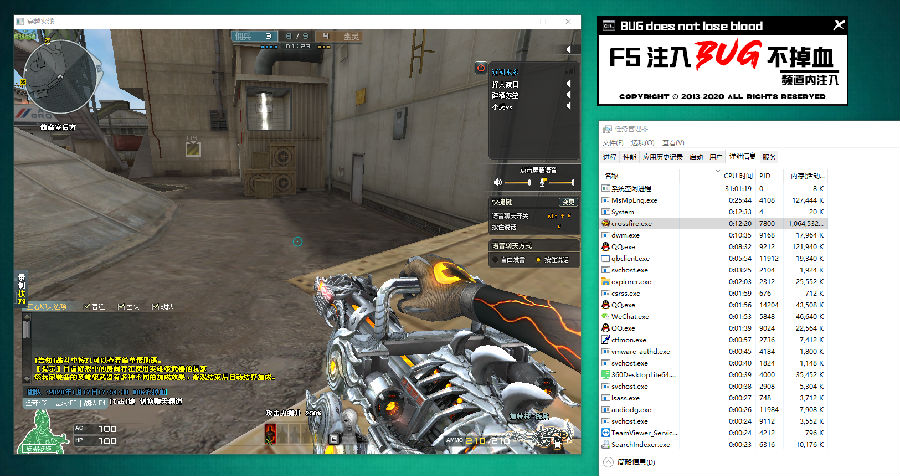
Task: Select the System process row
Action: (713, 212)
